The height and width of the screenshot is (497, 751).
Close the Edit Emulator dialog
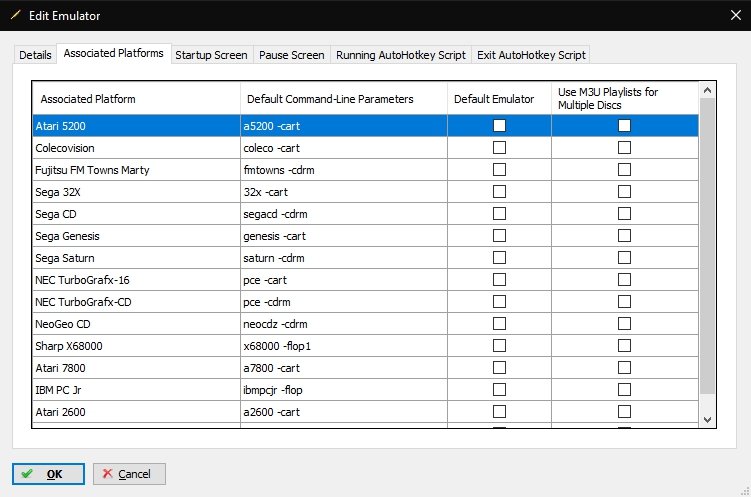736,15
